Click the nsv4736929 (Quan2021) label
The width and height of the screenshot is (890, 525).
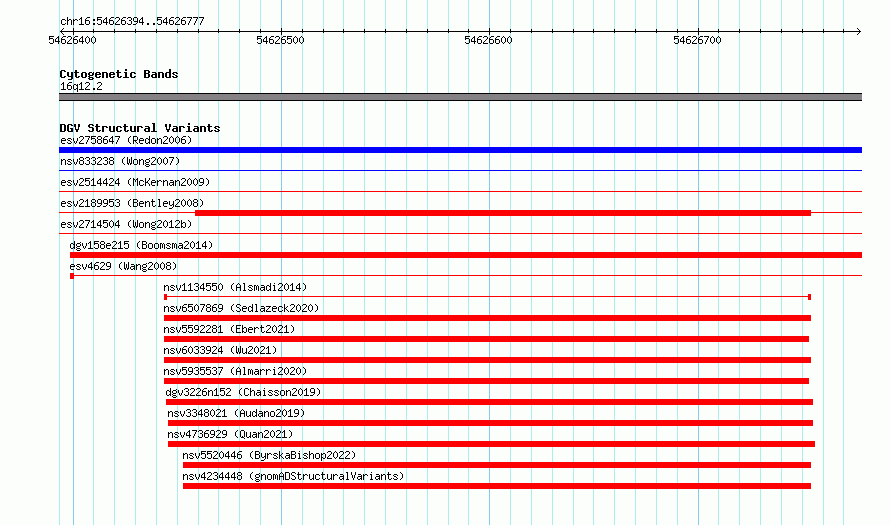coord(230,434)
